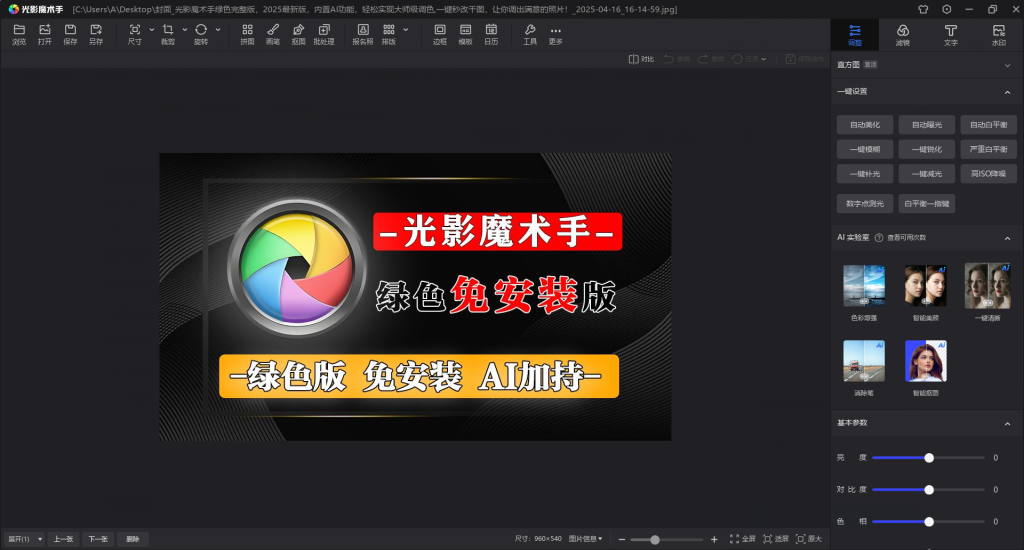The width and height of the screenshot is (1024, 550).
Task: Click the 排版 layout tool
Action: 389,34
